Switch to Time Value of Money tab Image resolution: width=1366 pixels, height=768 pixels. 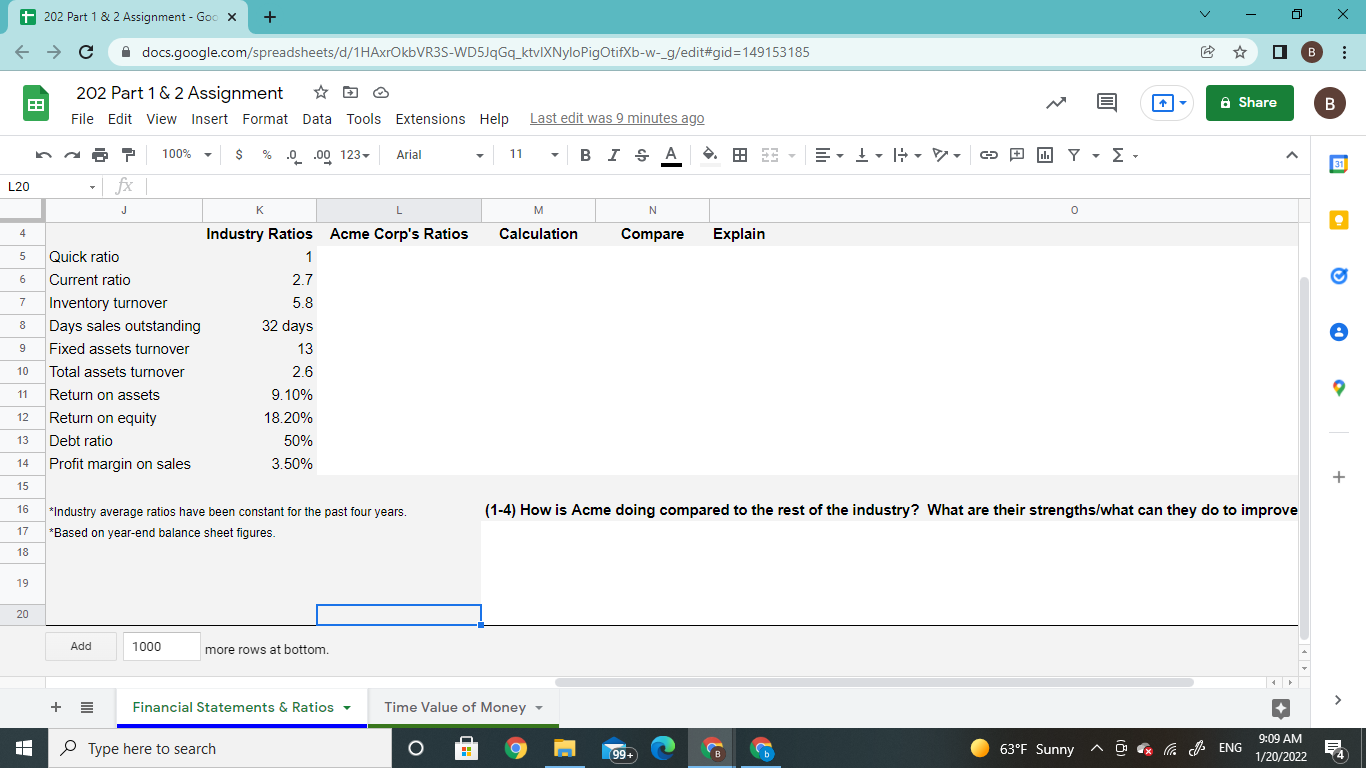[x=463, y=707]
